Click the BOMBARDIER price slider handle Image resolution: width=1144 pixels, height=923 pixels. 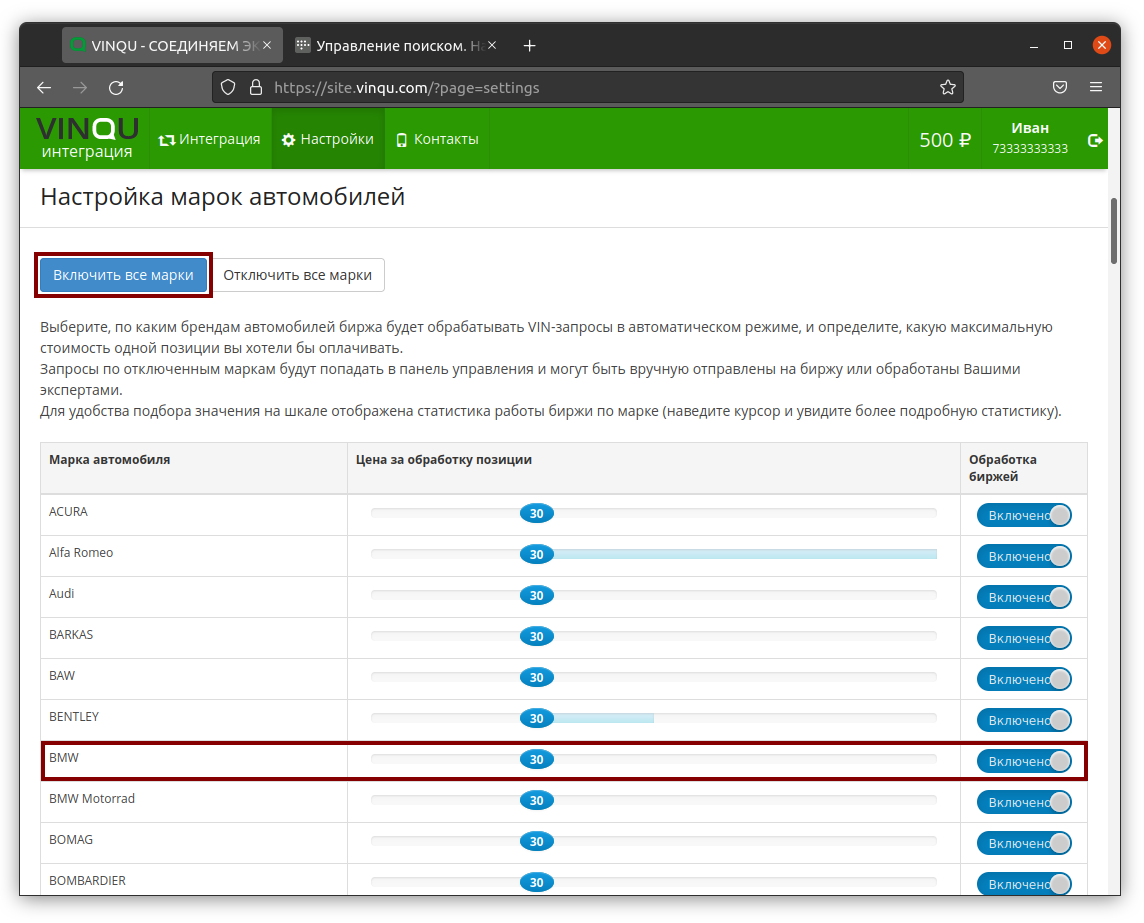(x=537, y=882)
